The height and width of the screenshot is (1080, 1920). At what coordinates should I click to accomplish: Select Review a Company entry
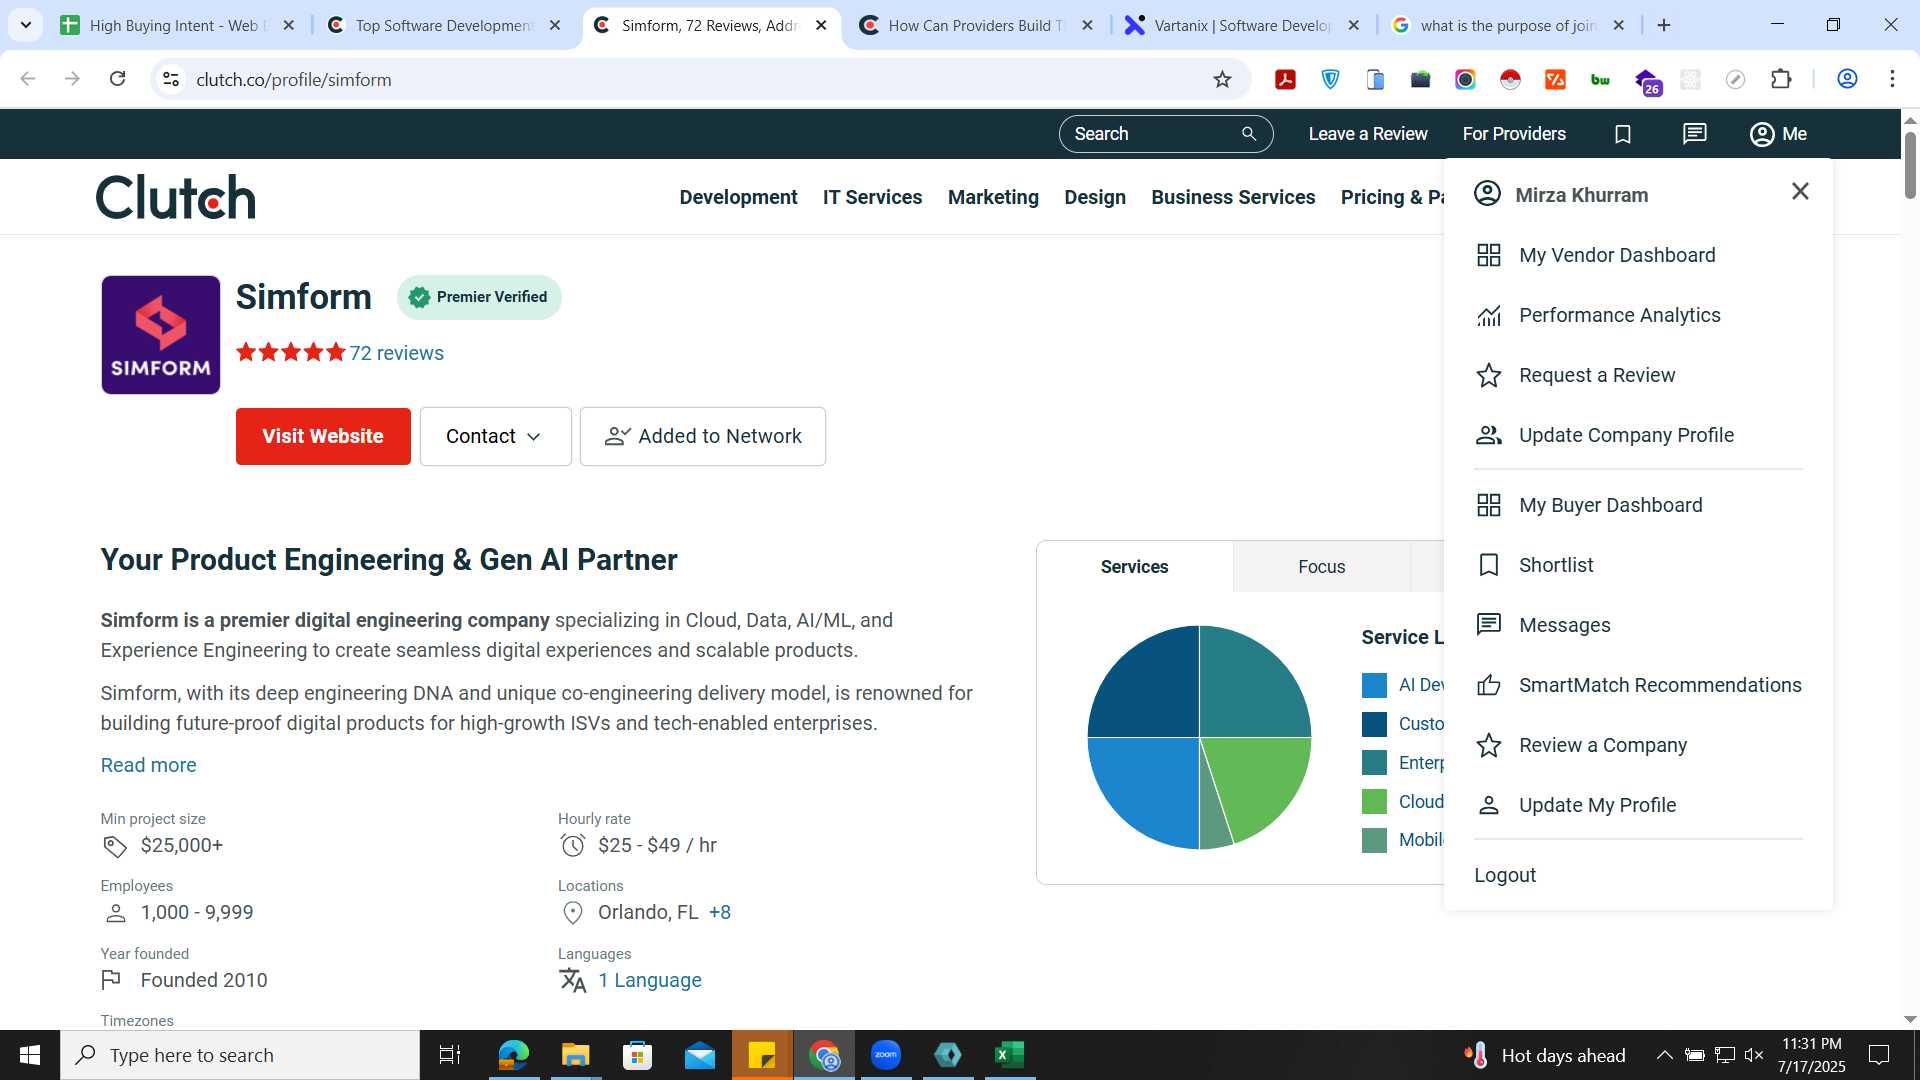1602,745
